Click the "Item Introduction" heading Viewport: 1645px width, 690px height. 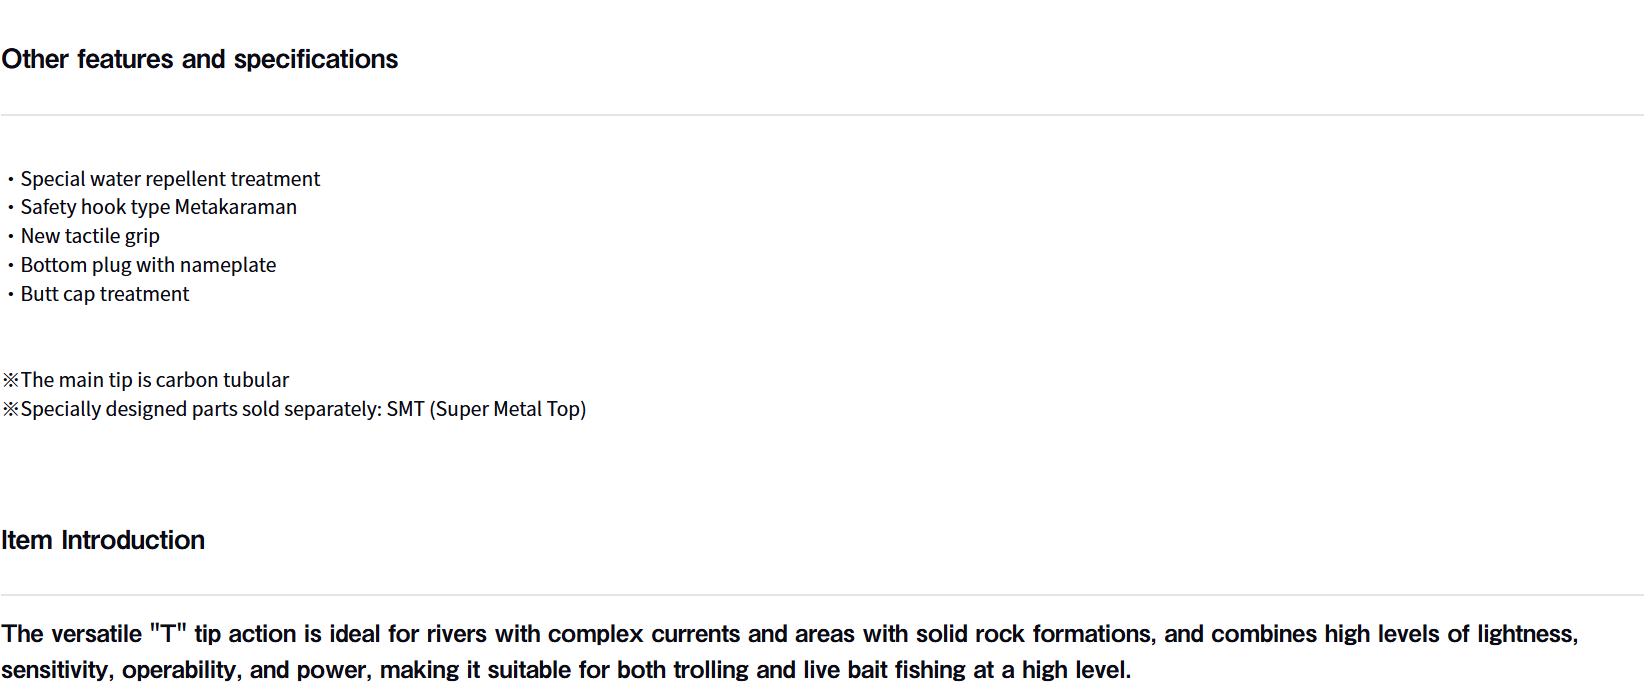point(103,540)
